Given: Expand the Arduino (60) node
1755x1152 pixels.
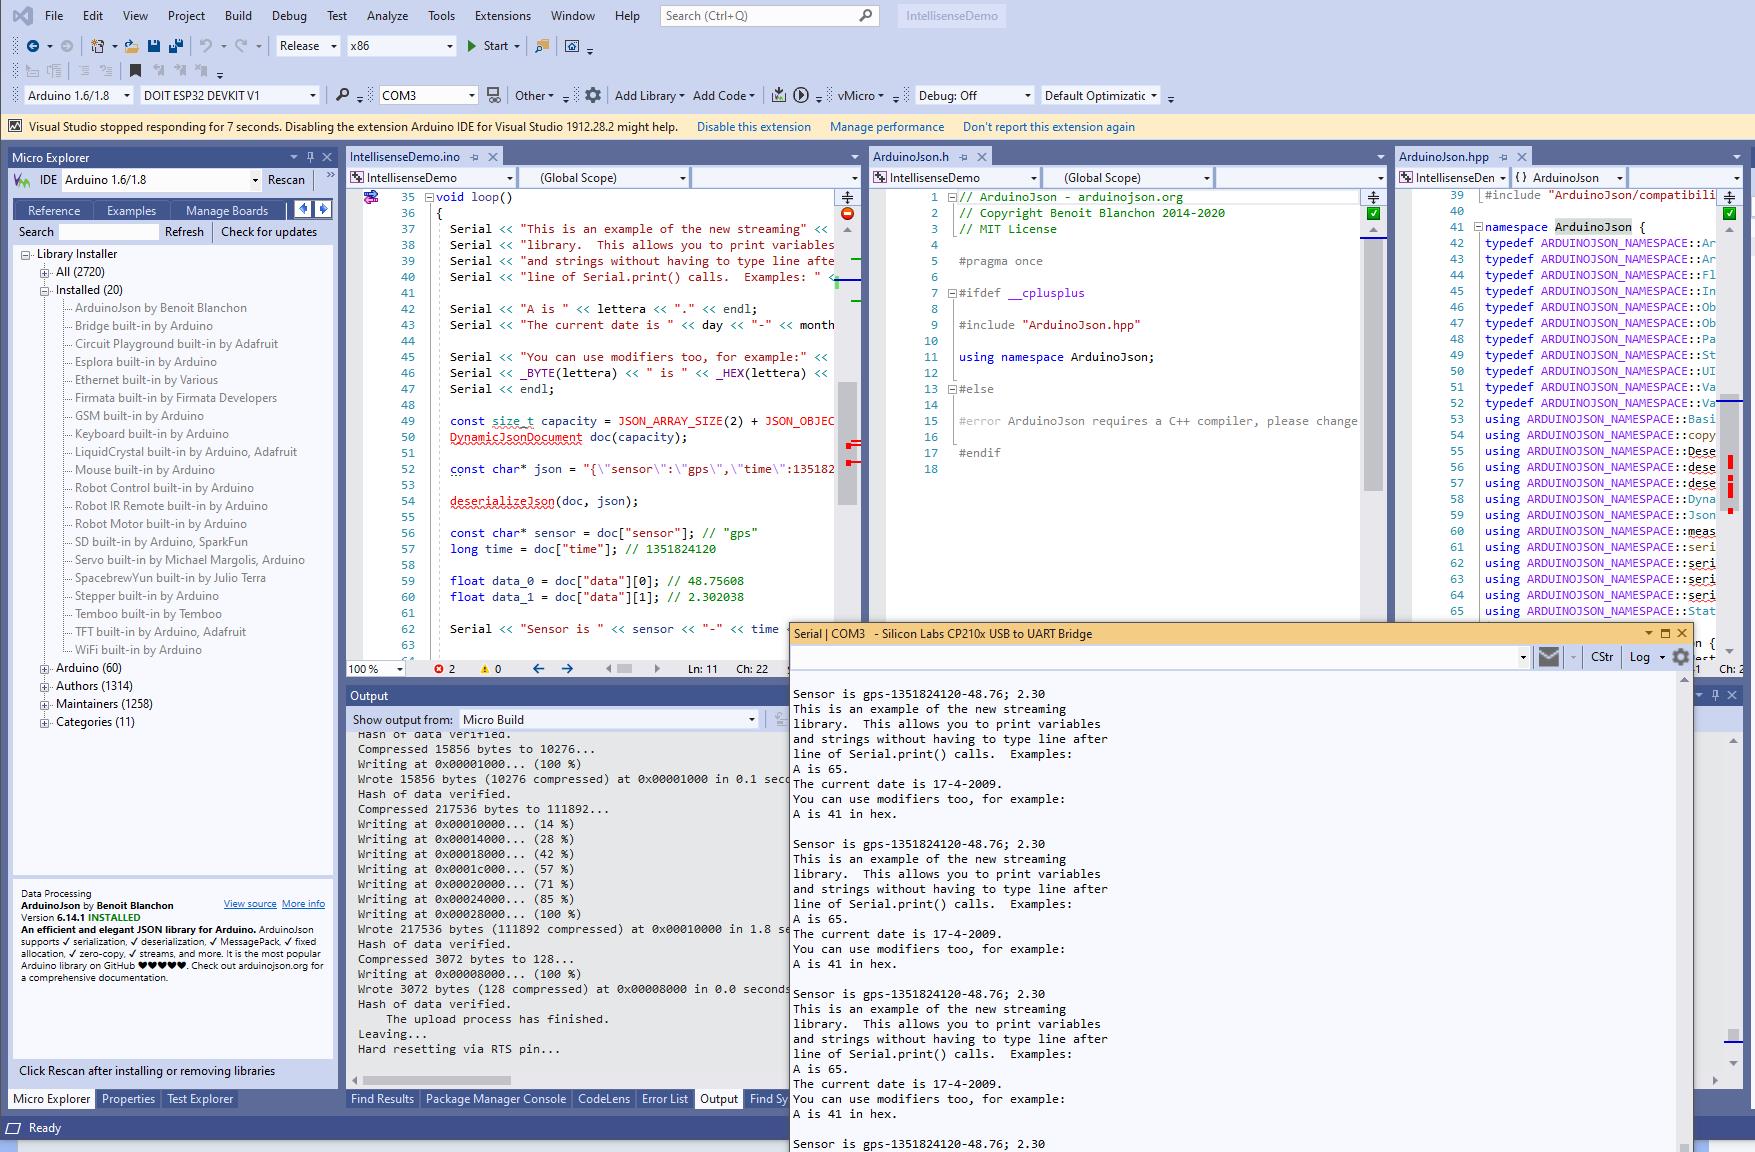Looking at the screenshot, I should click(x=44, y=668).
